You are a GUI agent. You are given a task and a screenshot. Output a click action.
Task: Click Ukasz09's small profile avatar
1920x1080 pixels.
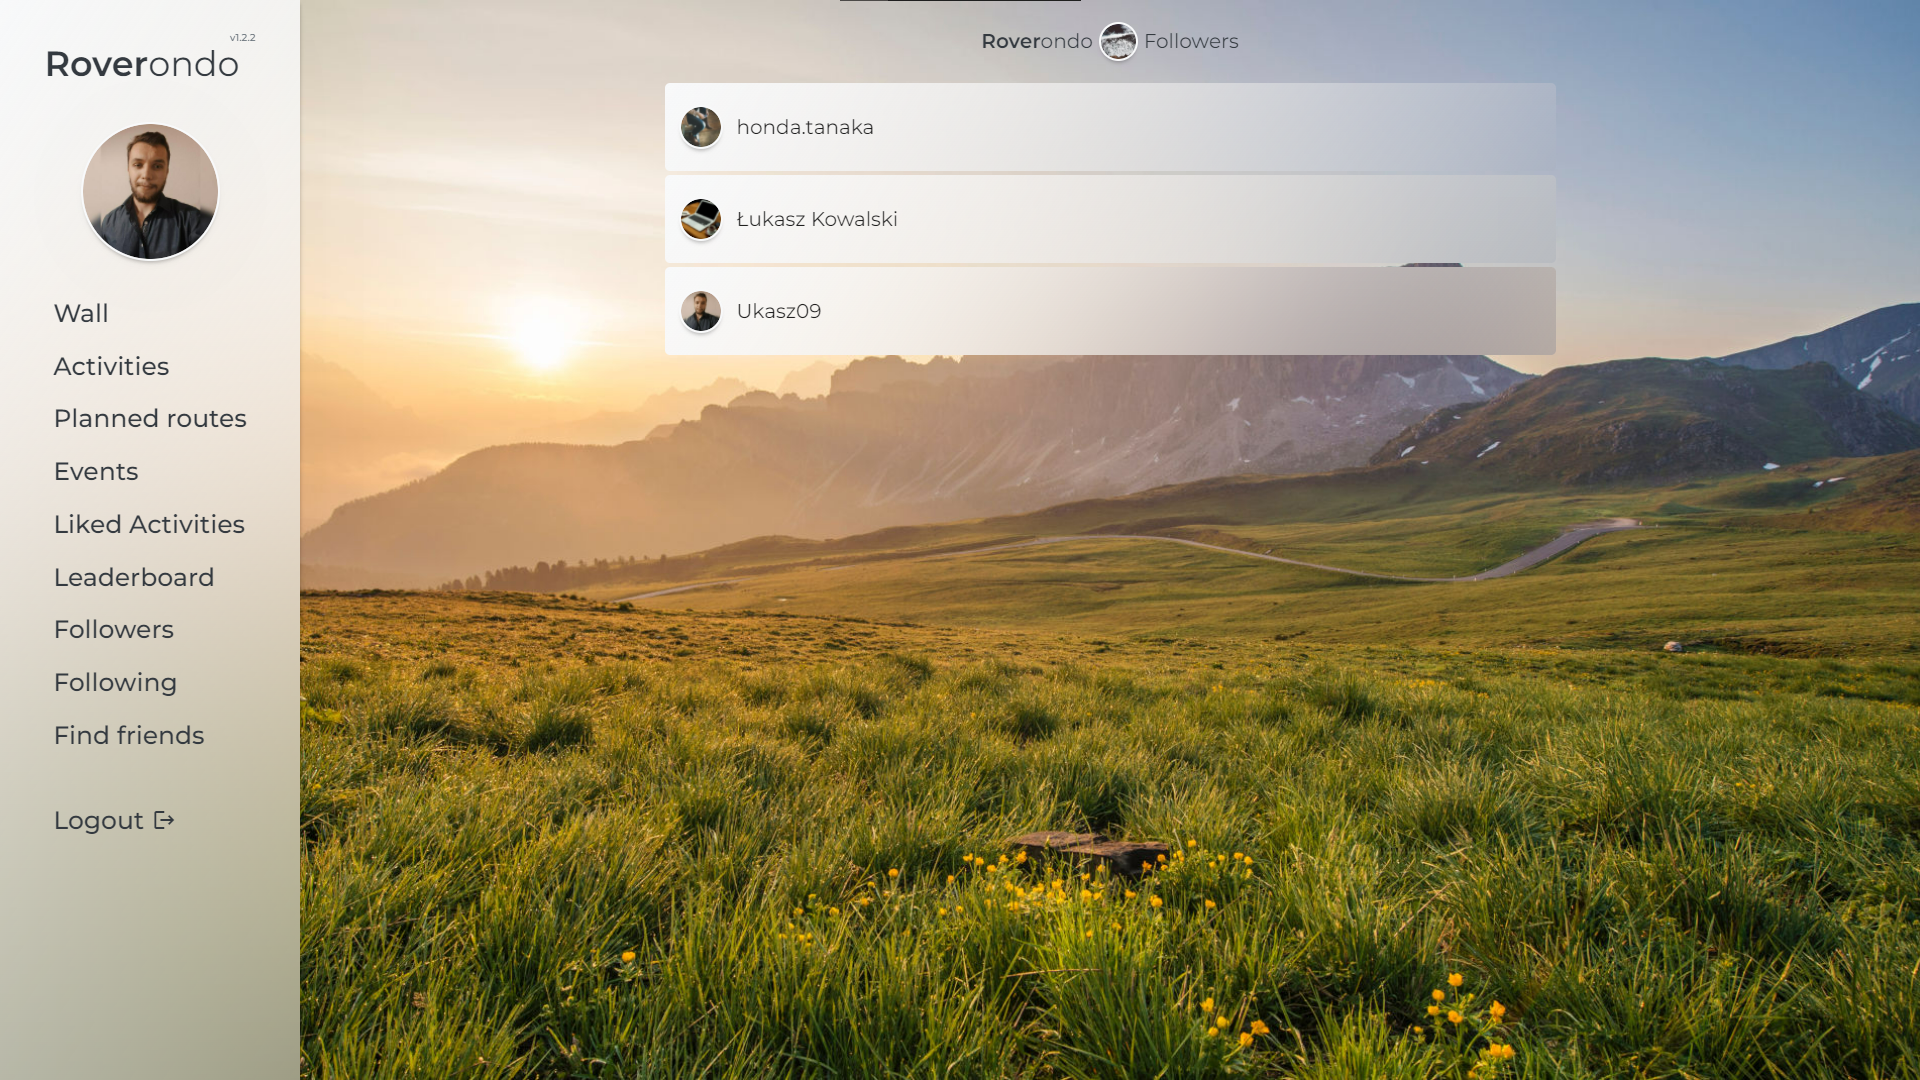click(x=700, y=311)
